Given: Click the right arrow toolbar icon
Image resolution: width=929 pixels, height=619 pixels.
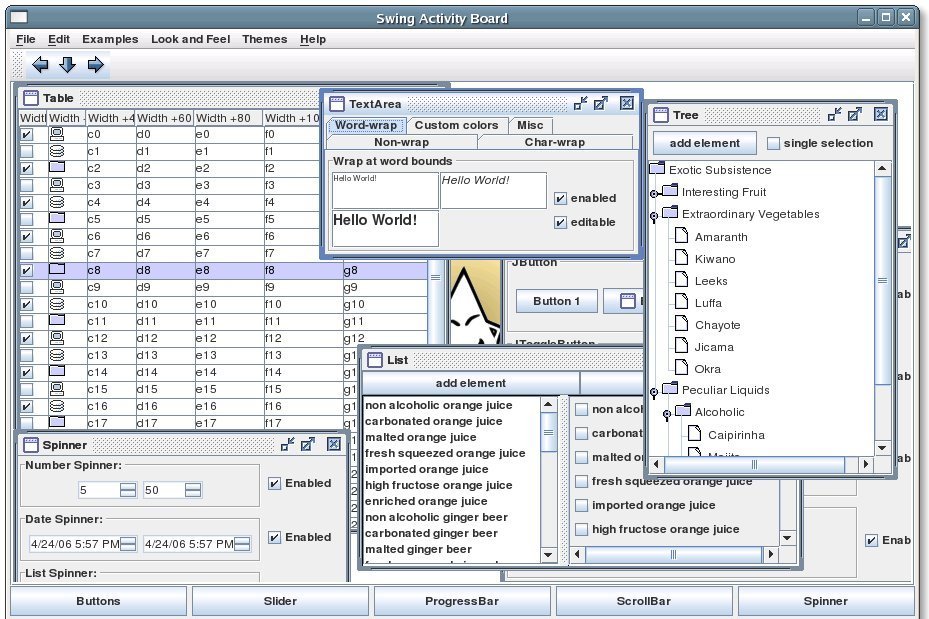Looking at the screenshot, I should point(96,65).
